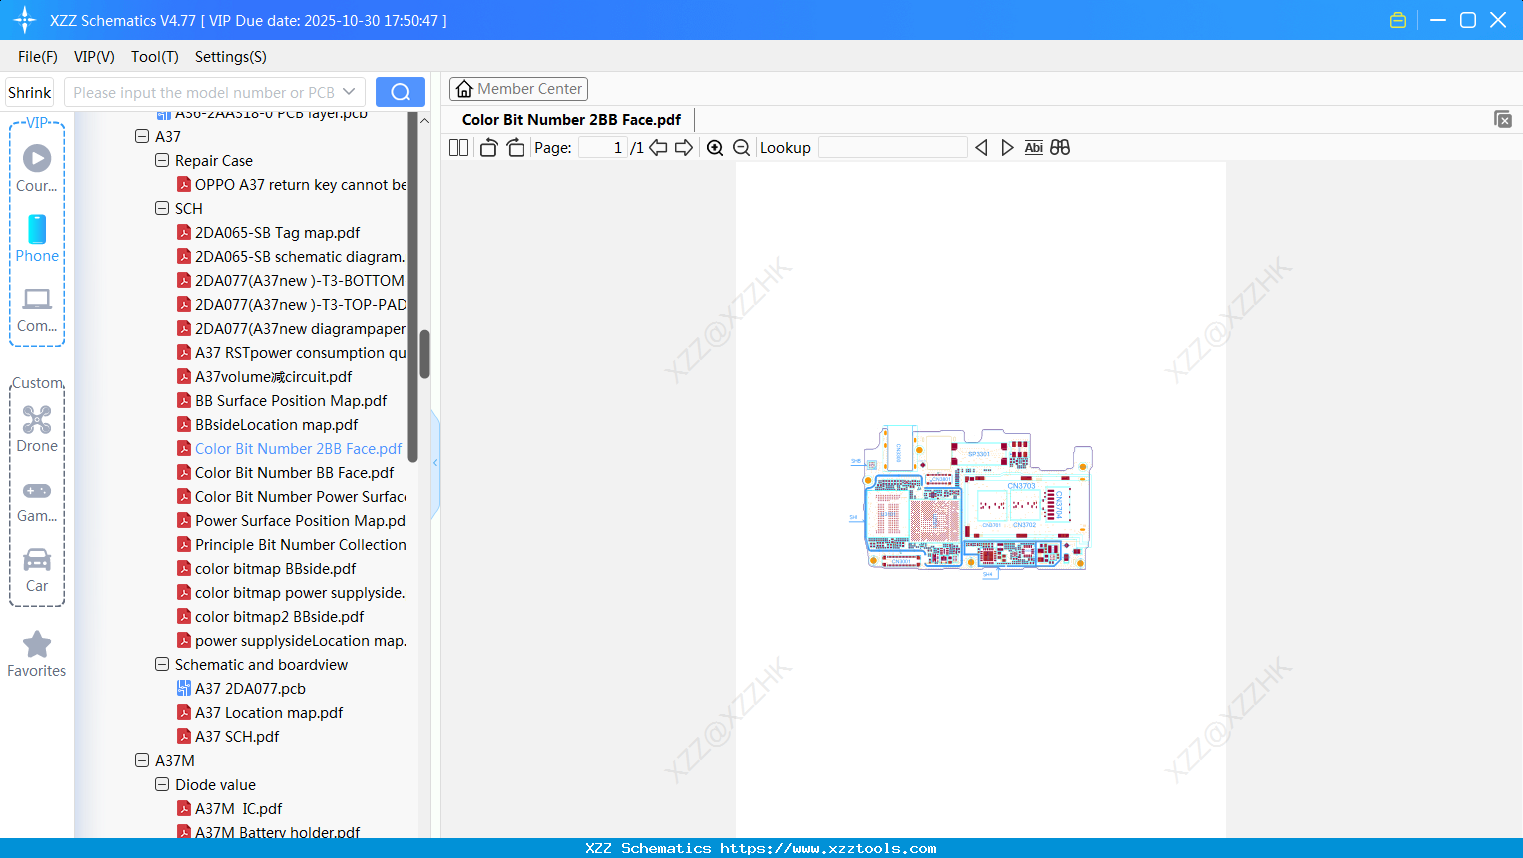
Task: Select the two-page view icon
Action: click(x=458, y=147)
